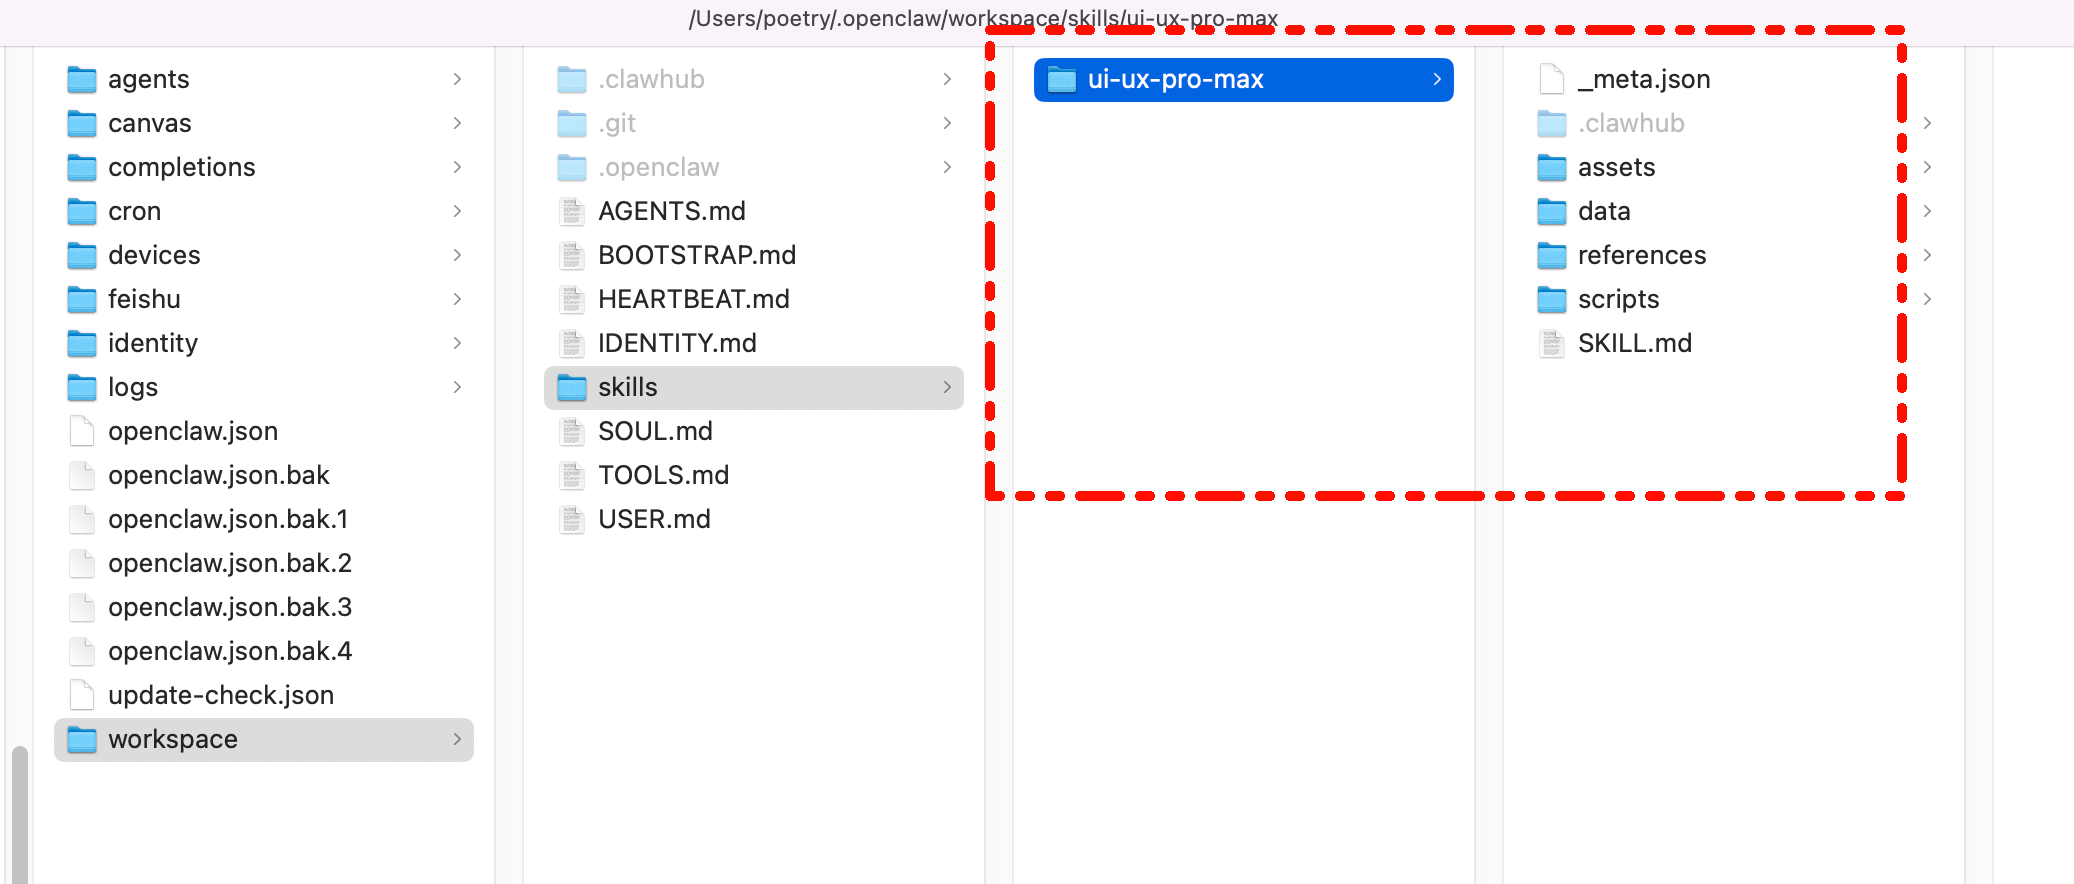Select the devices folder name

point(154,255)
